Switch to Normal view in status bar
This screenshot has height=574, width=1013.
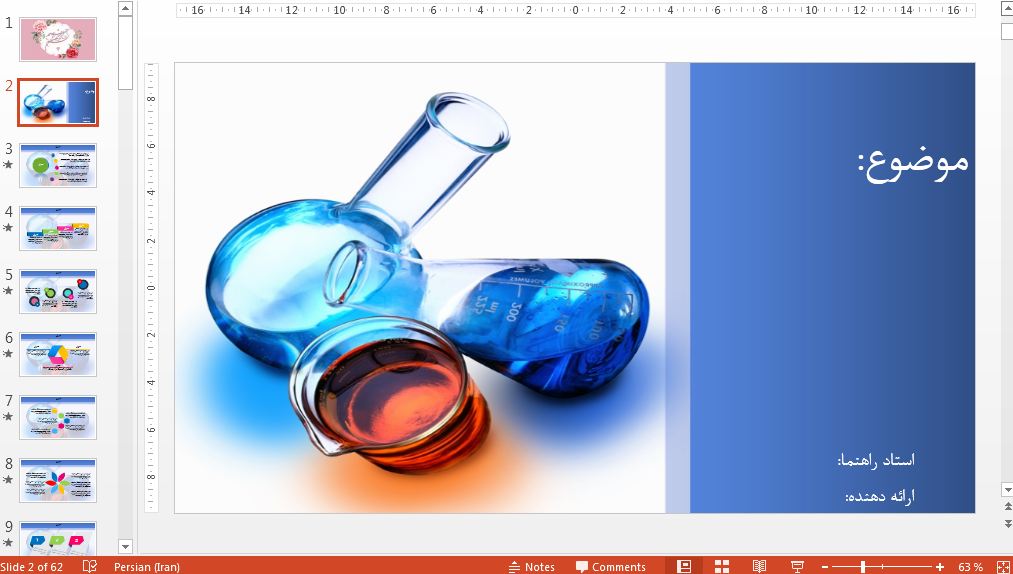tap(684, 566)
